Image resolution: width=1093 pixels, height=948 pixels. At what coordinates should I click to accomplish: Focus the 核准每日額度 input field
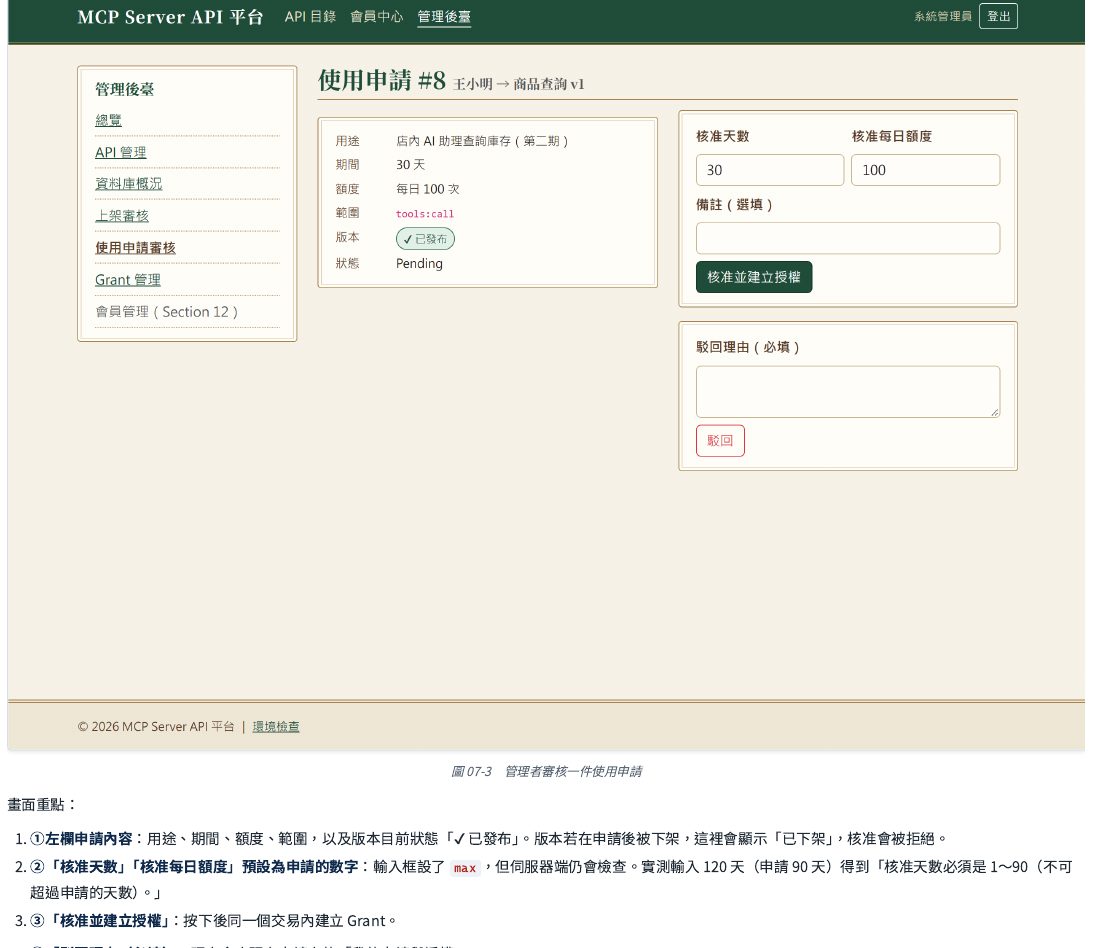point(925,170)
